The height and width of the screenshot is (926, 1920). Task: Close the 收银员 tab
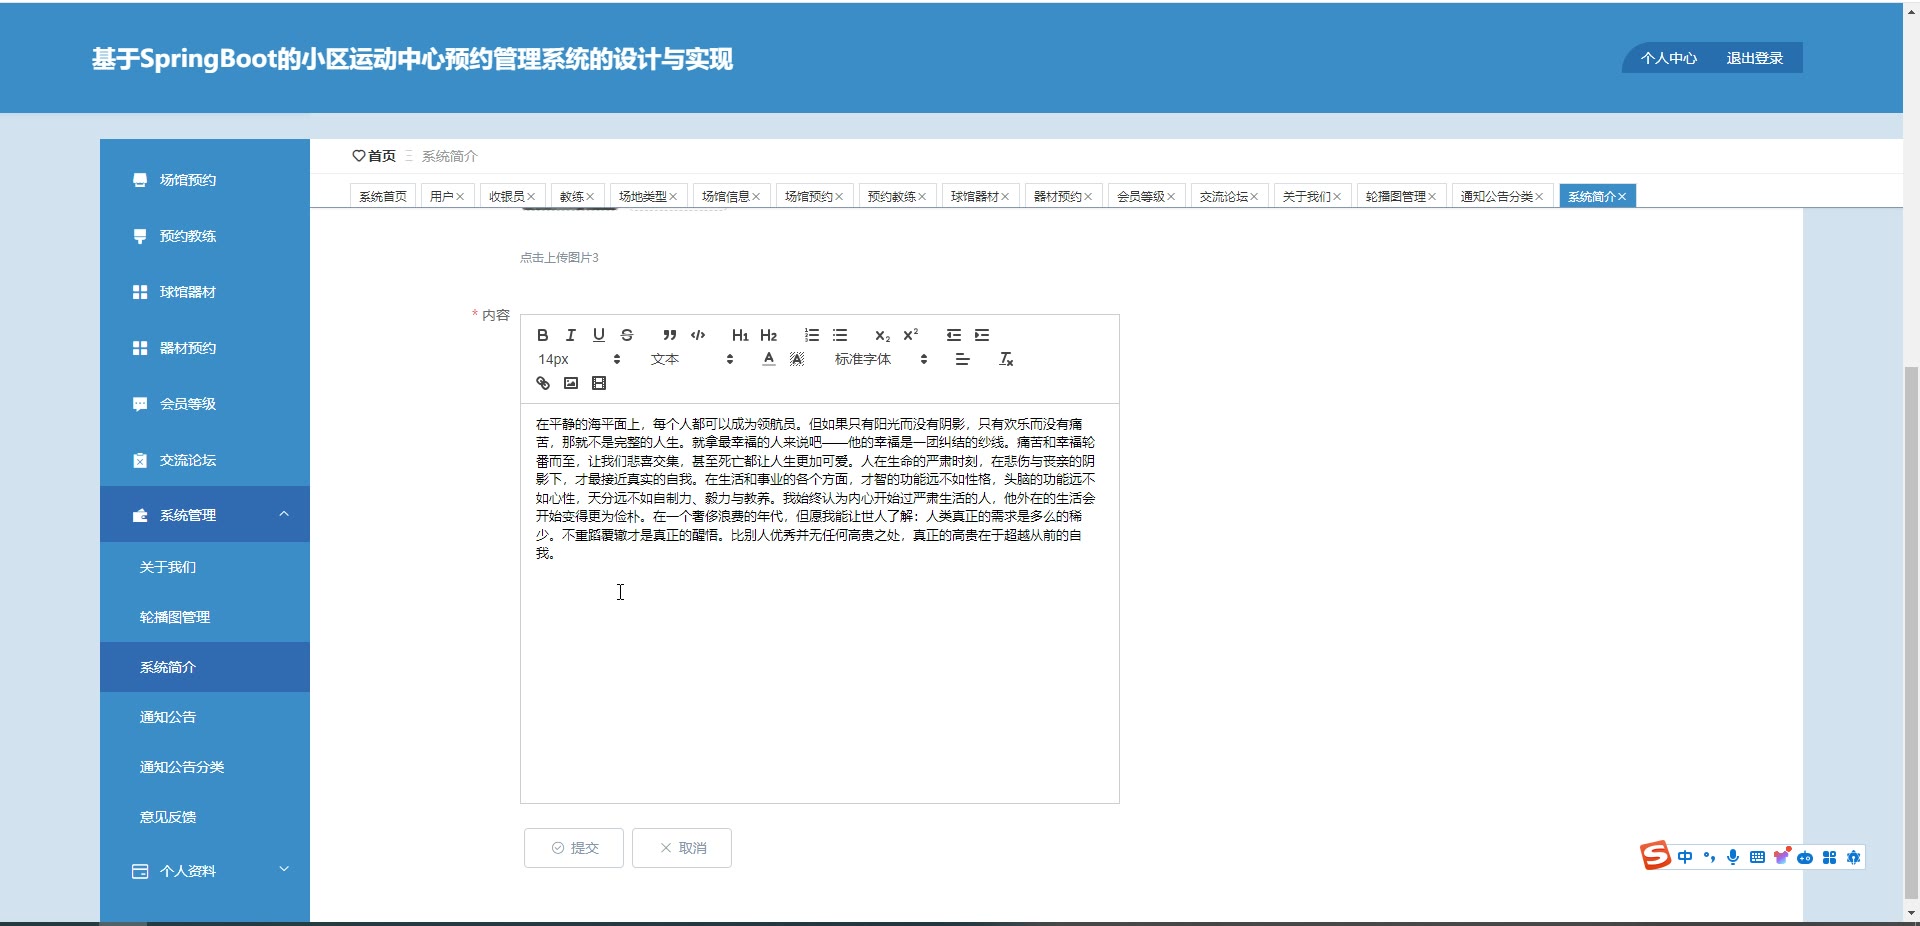click(531, 197)
